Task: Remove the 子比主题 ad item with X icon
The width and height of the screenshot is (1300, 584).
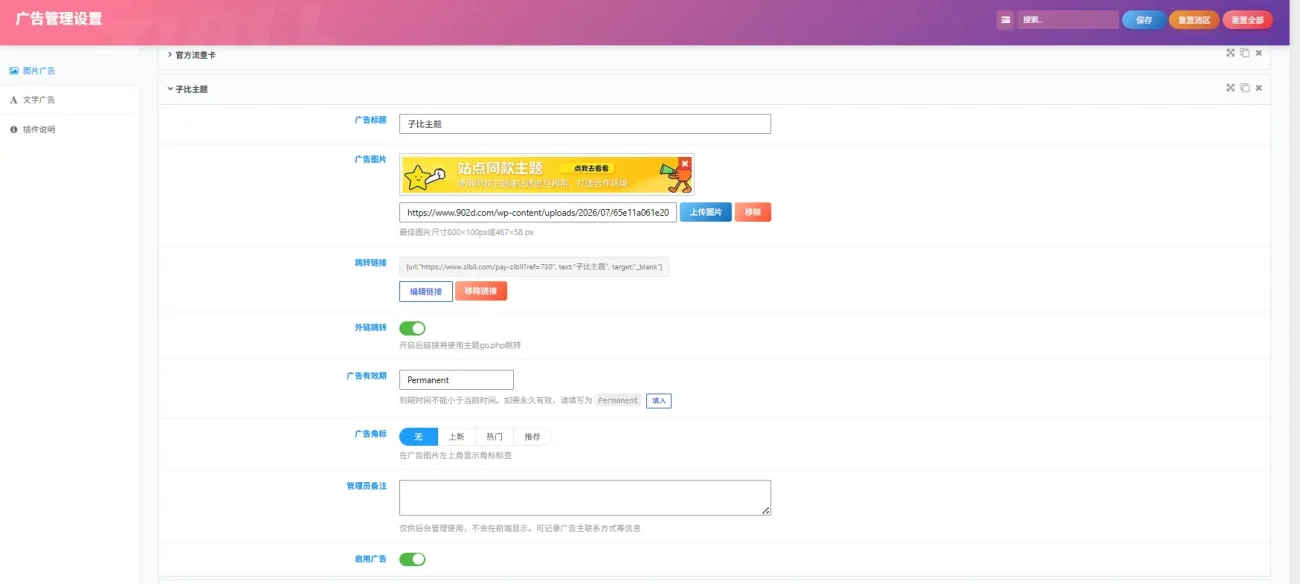Action: [x=1259, y=88]
